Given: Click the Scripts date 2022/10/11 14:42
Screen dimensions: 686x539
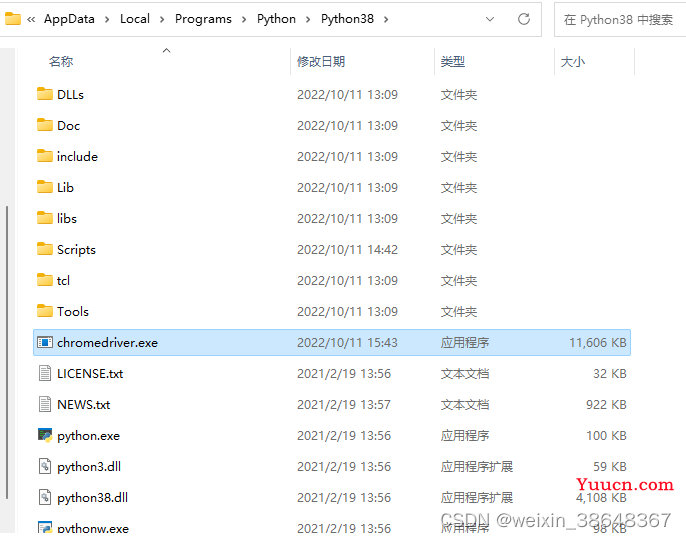Looking at the screenshot, I should pyautogui.click(x=347, y=250).
